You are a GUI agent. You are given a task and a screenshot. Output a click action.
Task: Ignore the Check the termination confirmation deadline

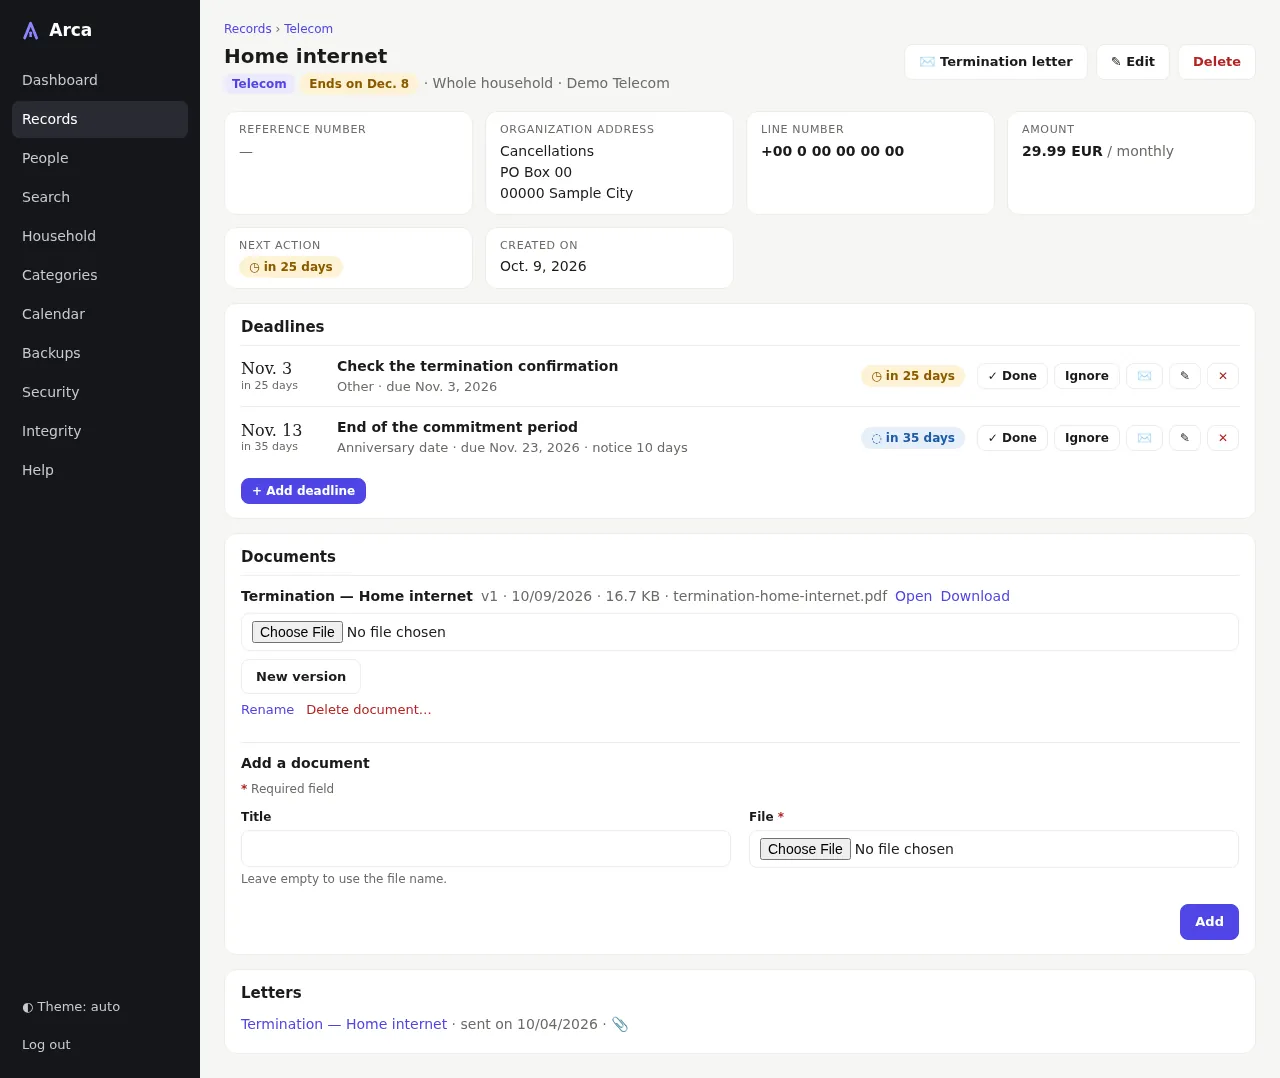click(x=1086, y=376)
